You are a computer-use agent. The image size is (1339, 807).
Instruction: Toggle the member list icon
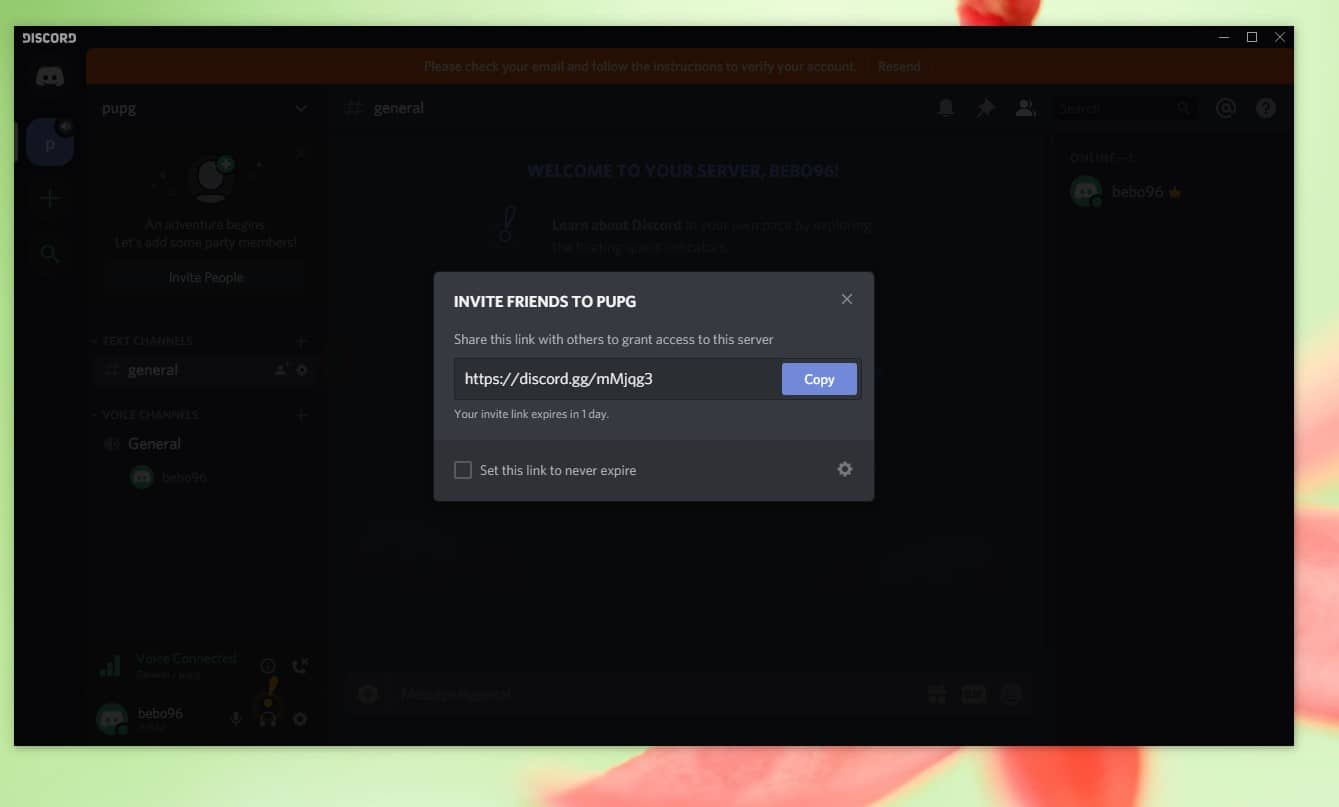click(x=1025, y=108)
